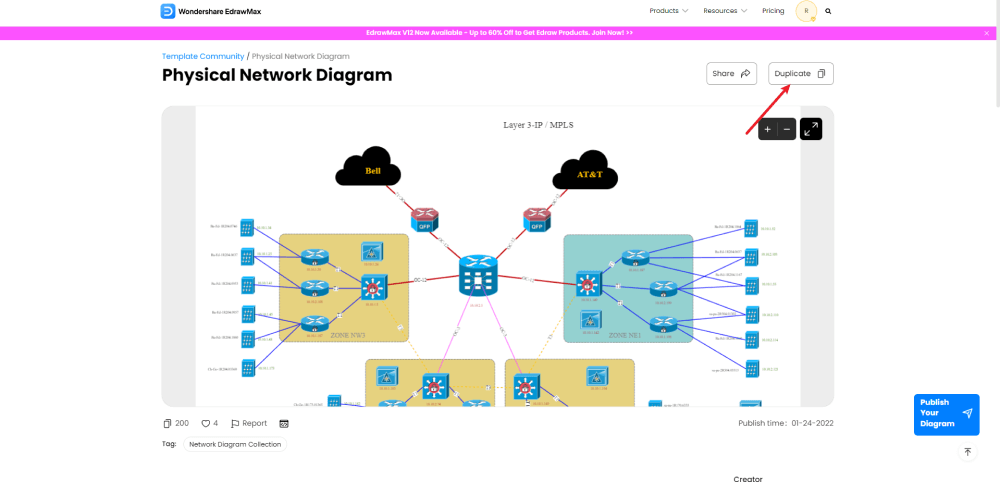Click the back-to-top arrow button
The width and height of the screenshot is (1000, 489).
coord(967,451)
